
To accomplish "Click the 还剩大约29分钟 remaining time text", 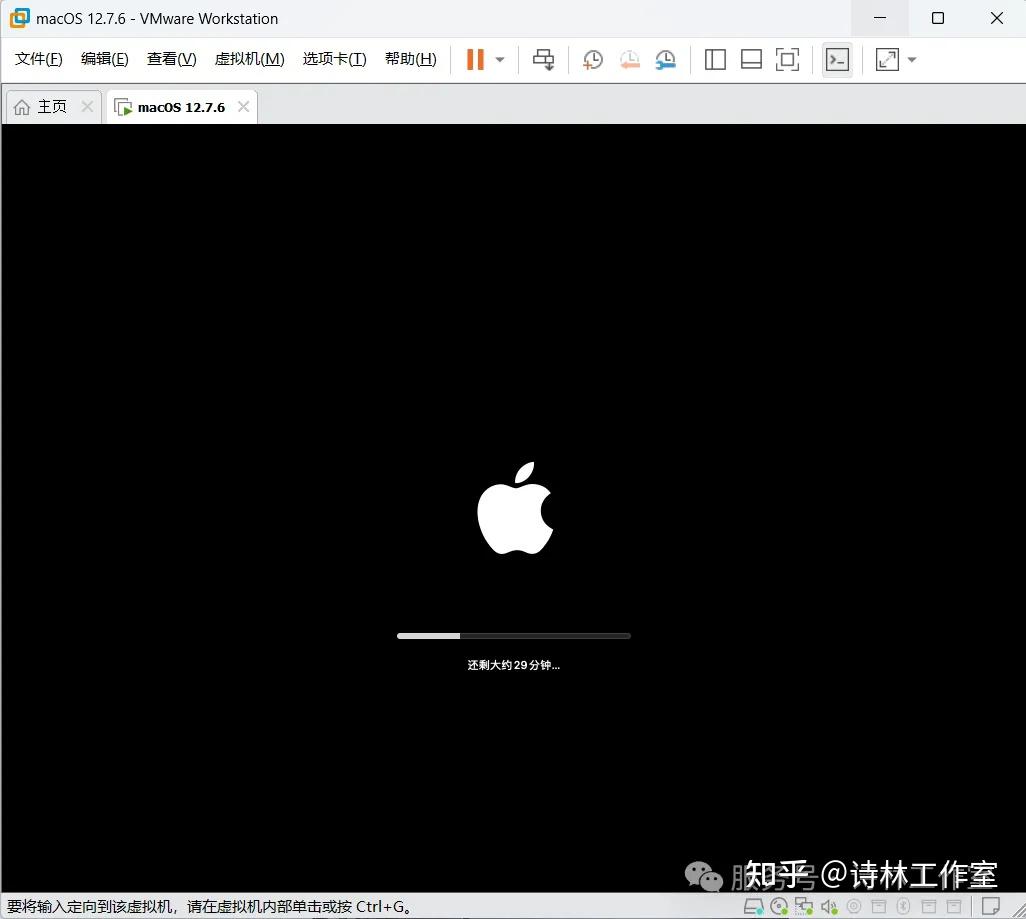I will coord(514,665).
